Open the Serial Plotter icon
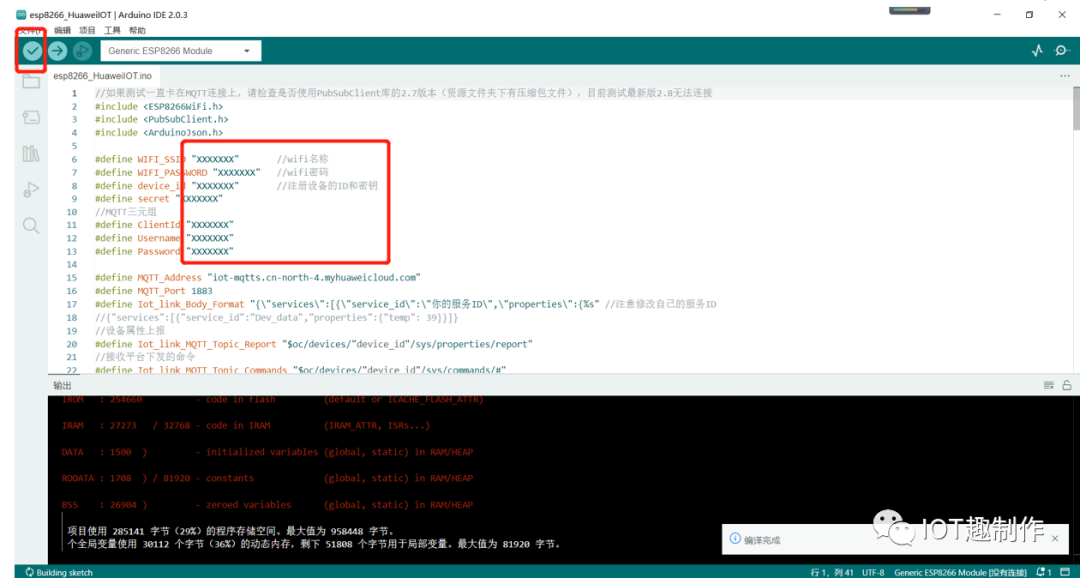 click(1037, 50)
